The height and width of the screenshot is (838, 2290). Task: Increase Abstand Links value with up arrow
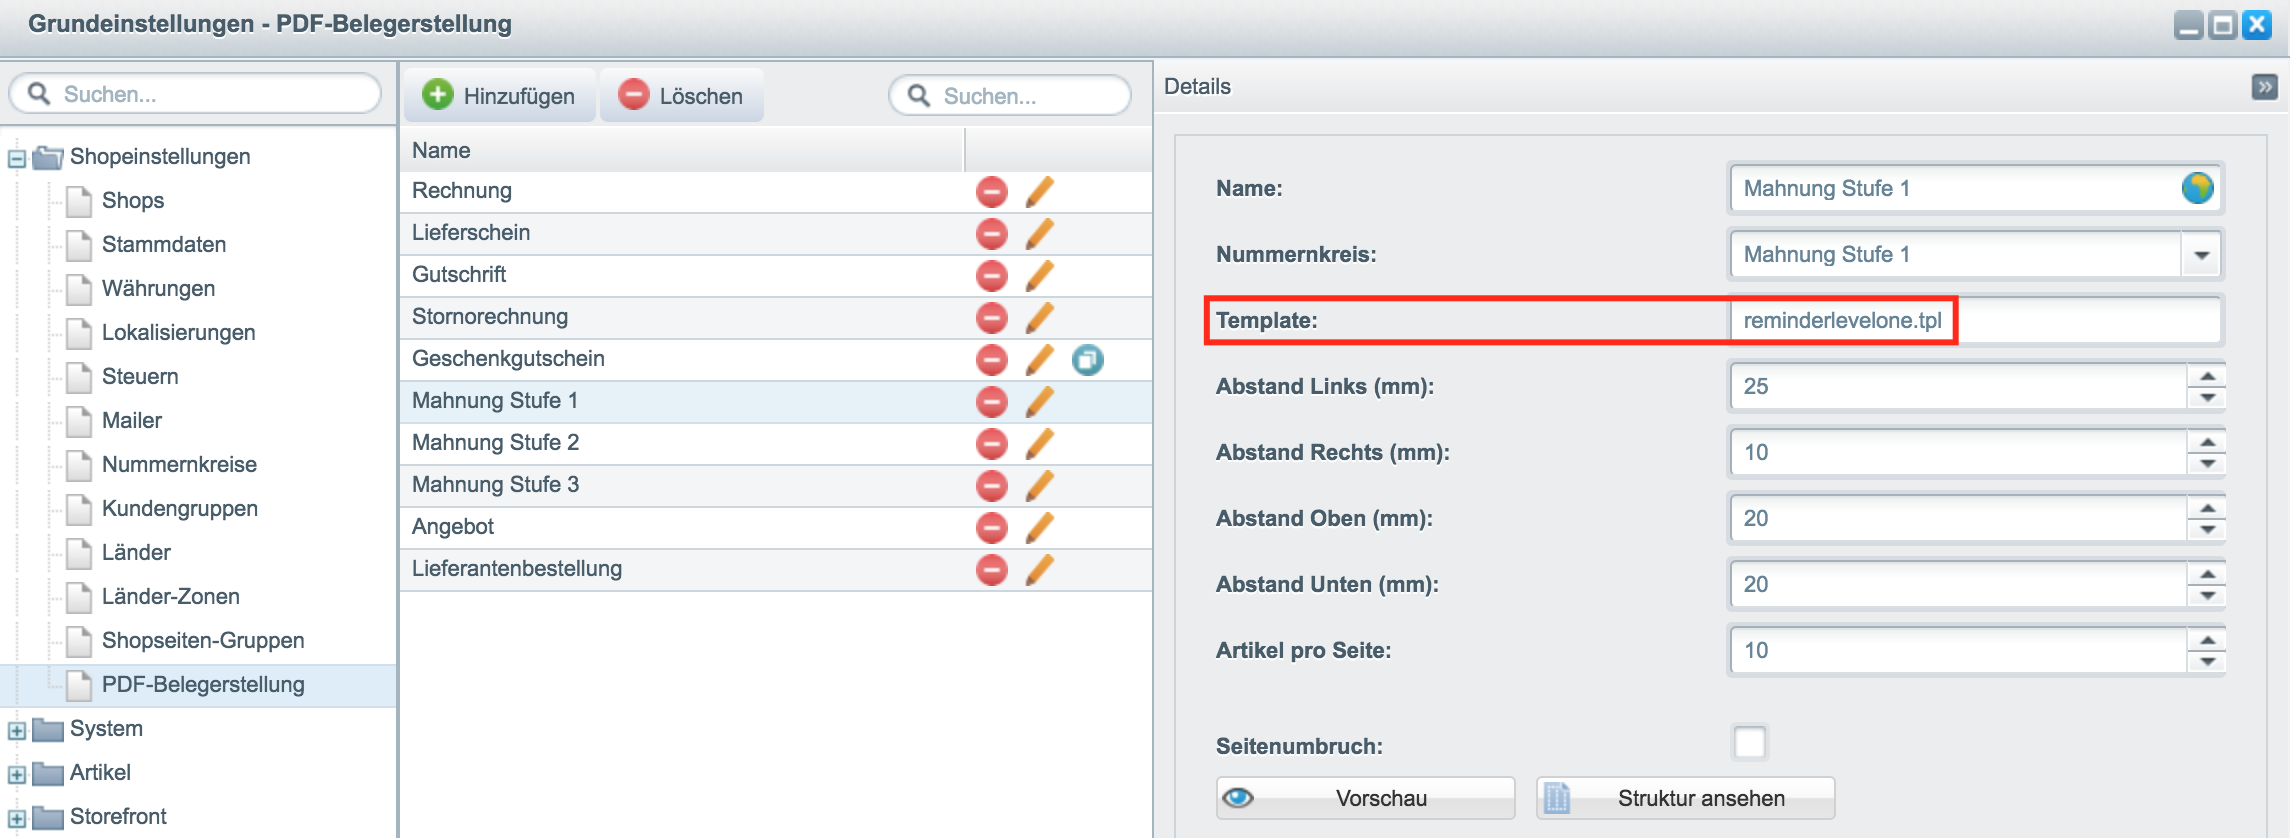[2207, 376]
